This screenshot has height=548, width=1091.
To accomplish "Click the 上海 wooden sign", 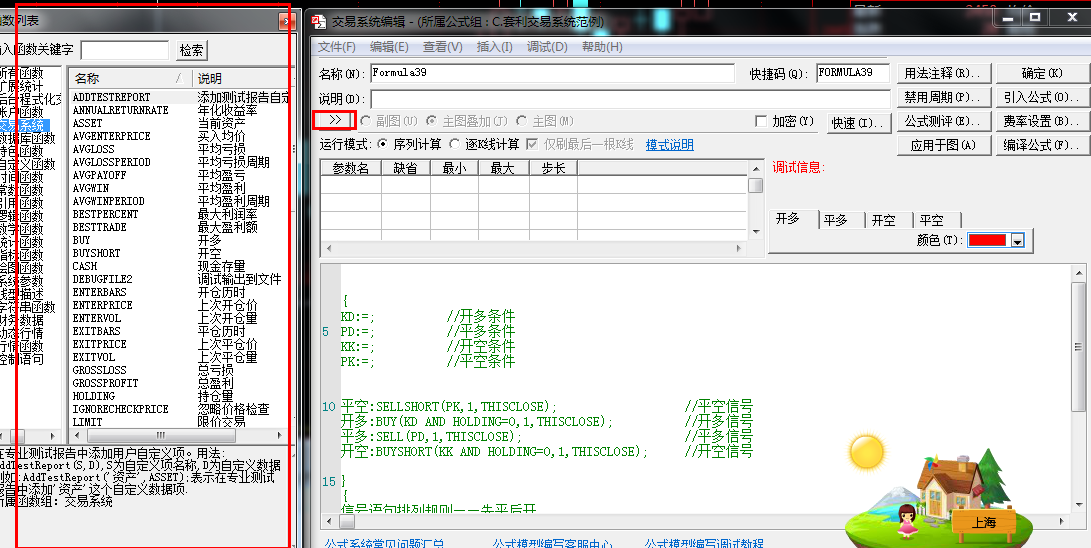I will click(982, 522).
